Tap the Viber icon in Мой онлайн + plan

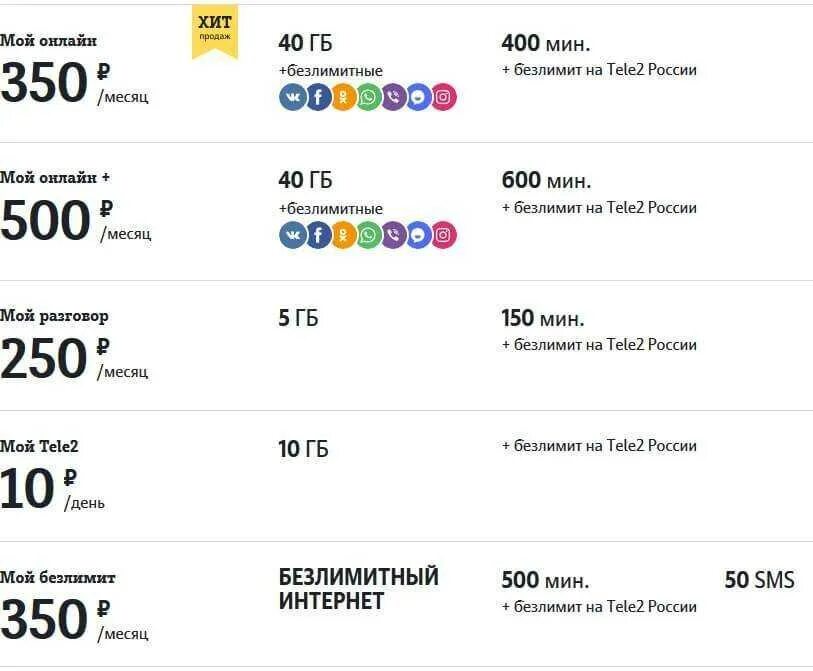coord(393,235)
